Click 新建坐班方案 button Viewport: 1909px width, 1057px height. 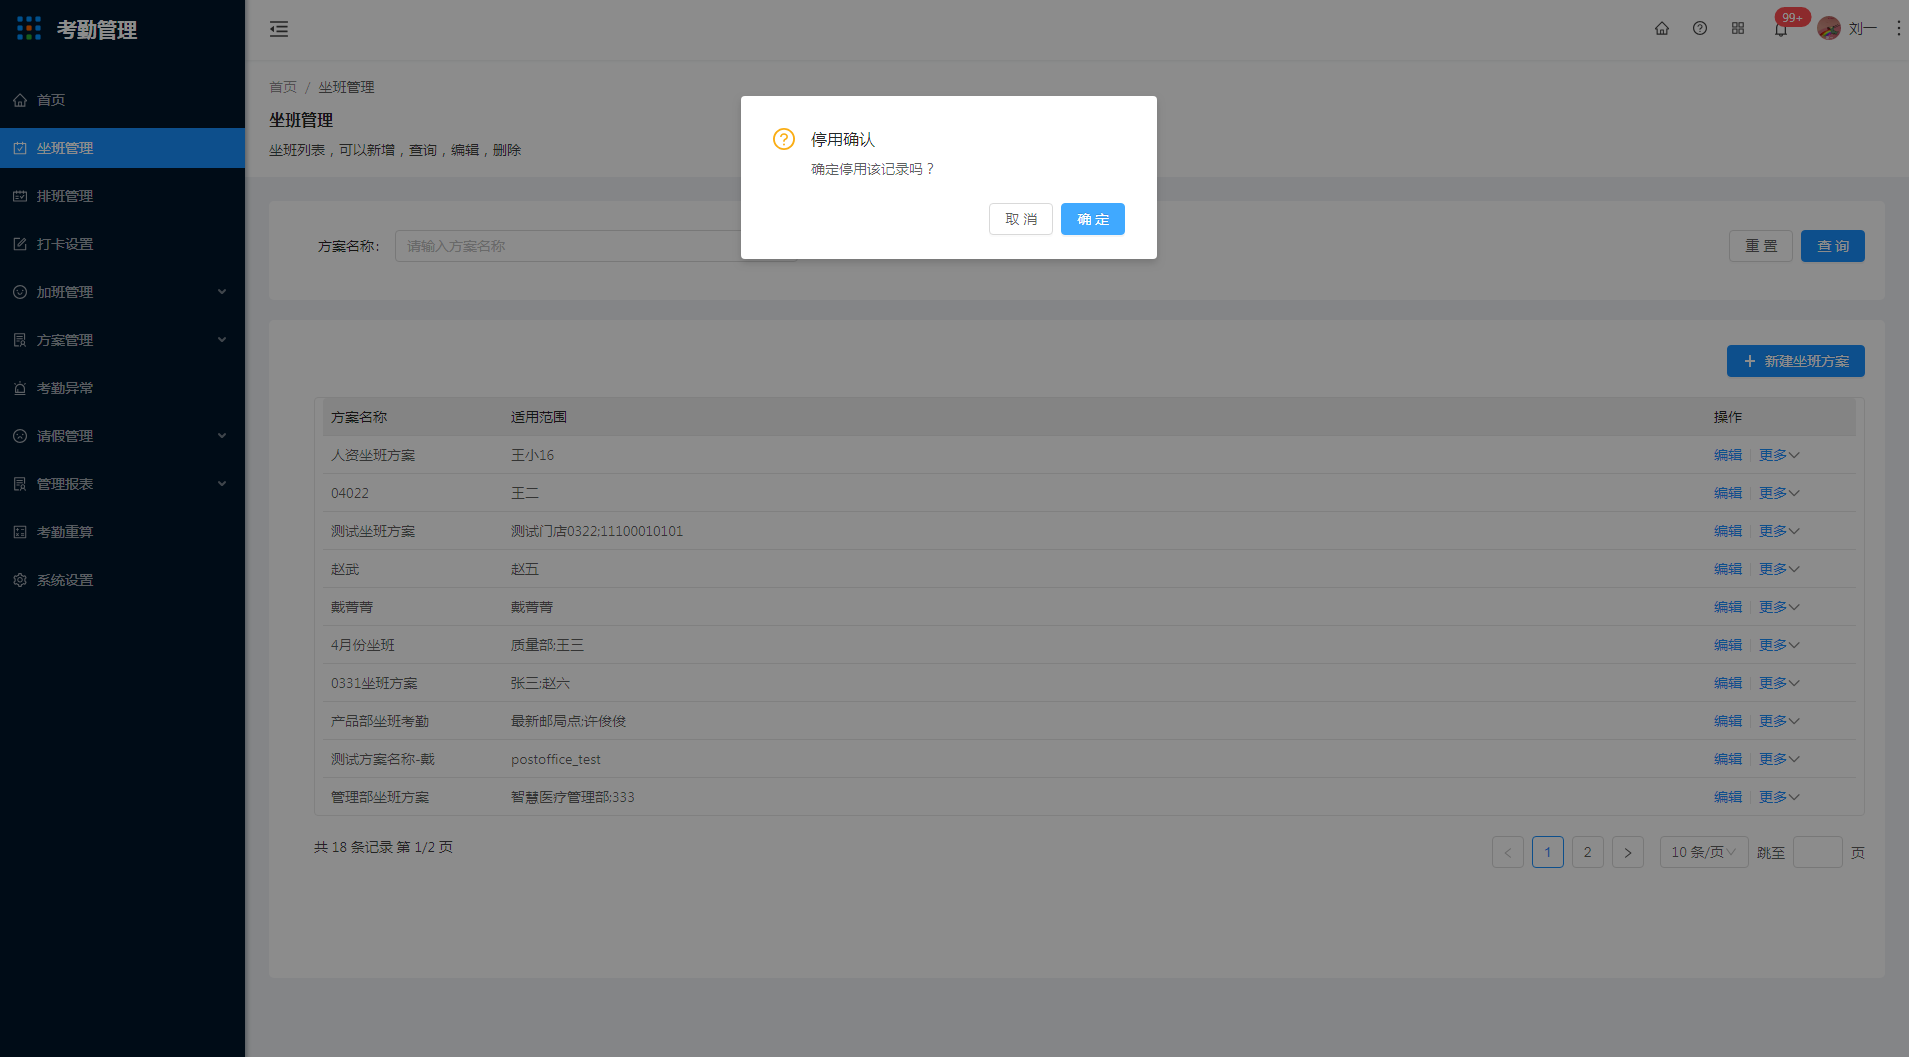pos(1796,361)
